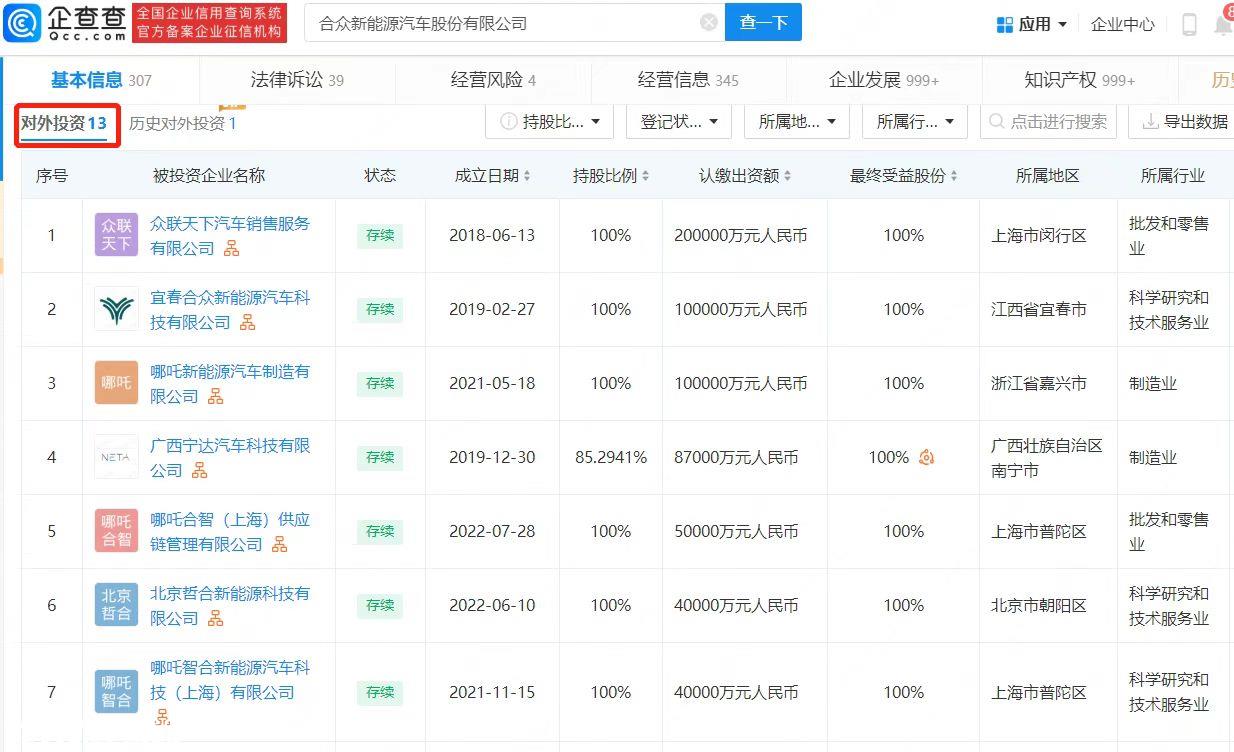1234x752 pixels.
Task: Click date 2019-02-27
Action: tap(492, 309)
